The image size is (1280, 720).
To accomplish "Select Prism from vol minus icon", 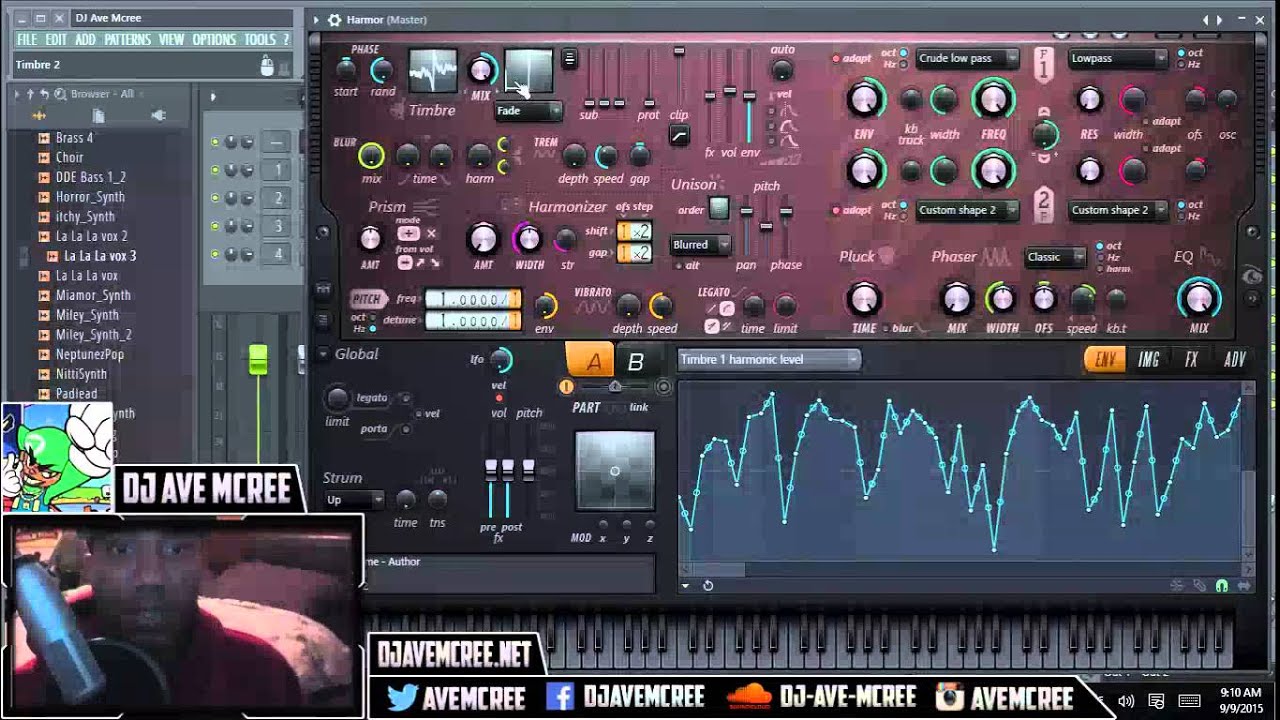I will coord(404,263).
